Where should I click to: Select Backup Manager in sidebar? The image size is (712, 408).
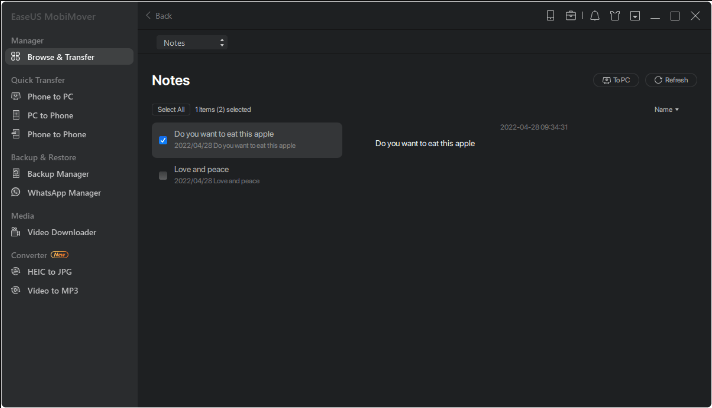coord(57,174)
